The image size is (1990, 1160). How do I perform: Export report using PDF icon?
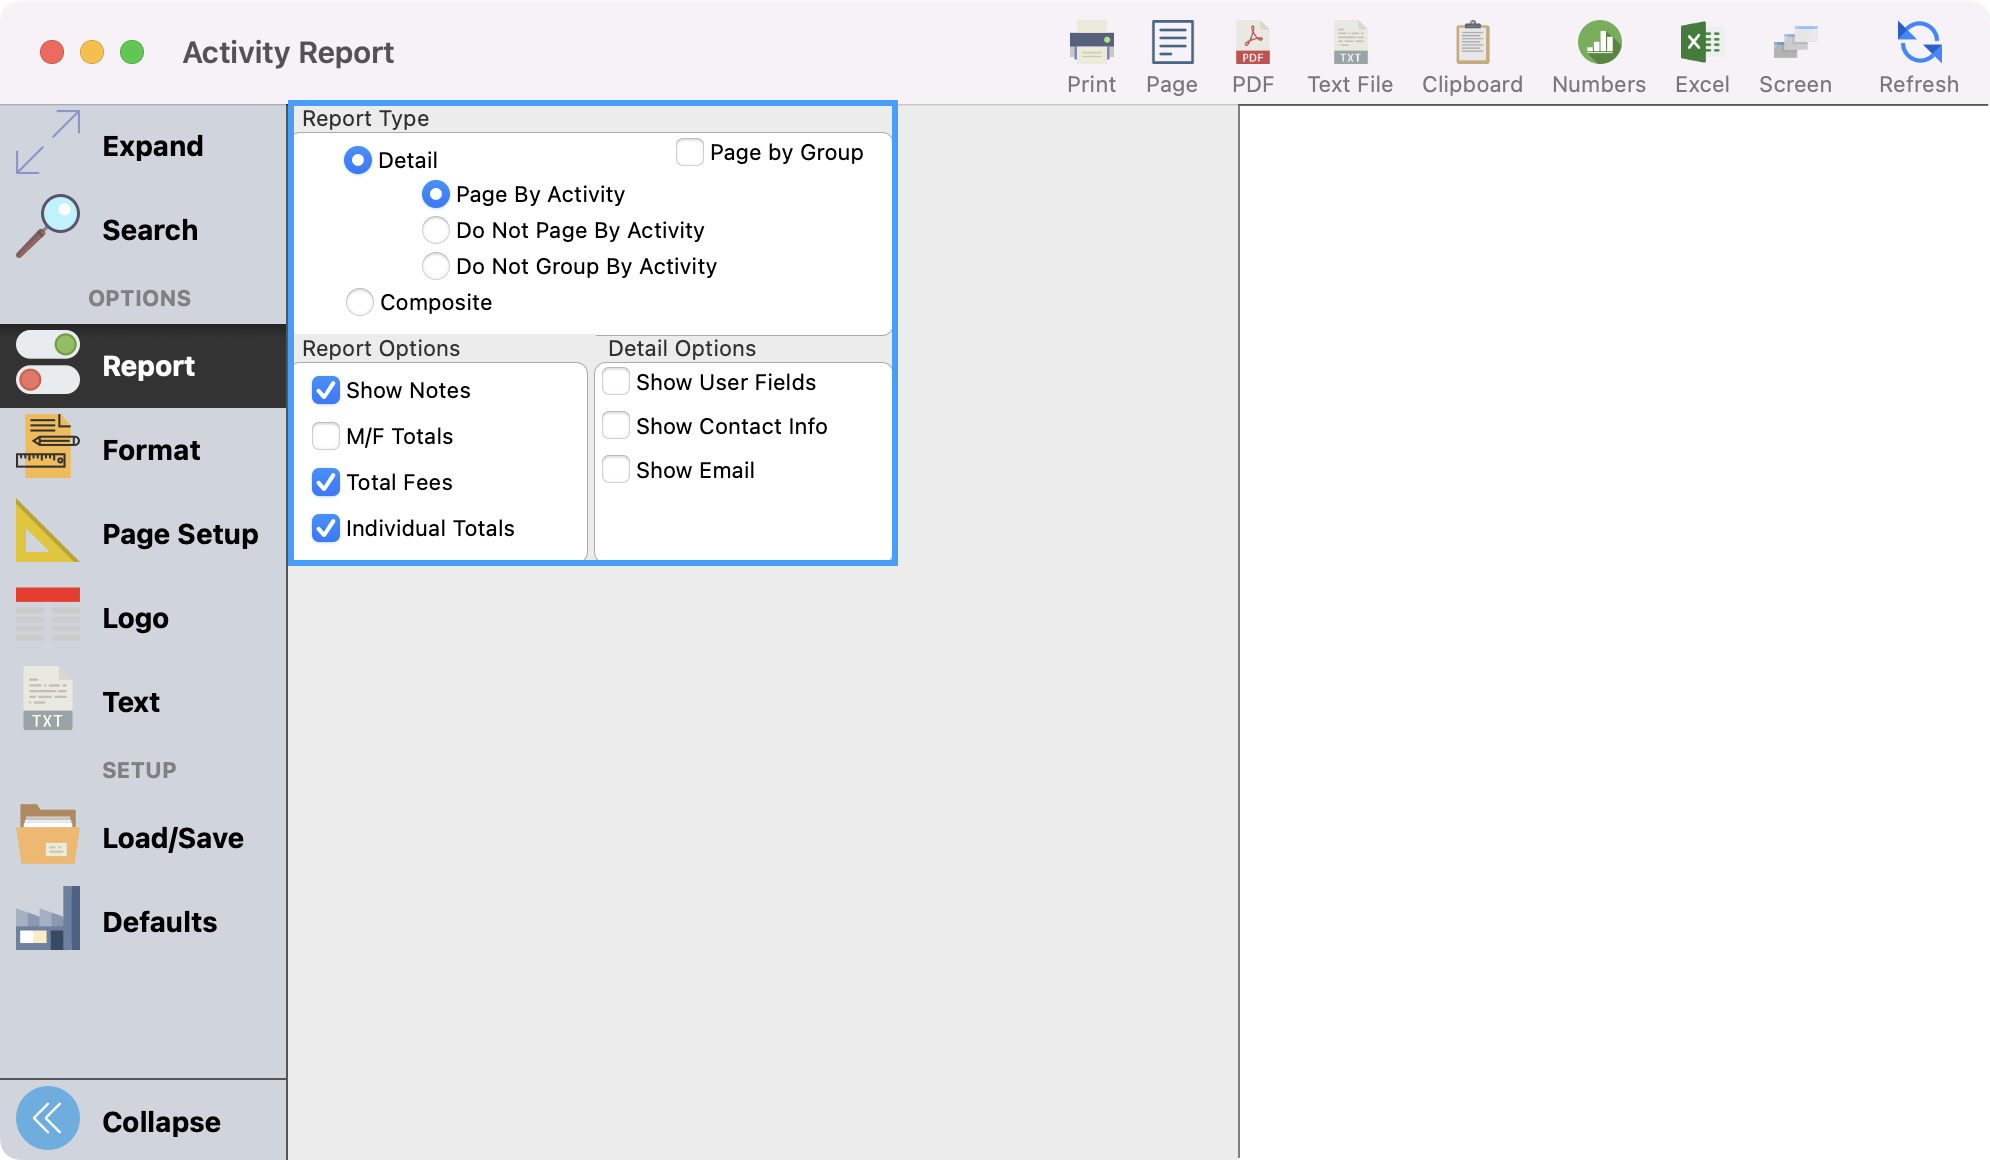1252,44
